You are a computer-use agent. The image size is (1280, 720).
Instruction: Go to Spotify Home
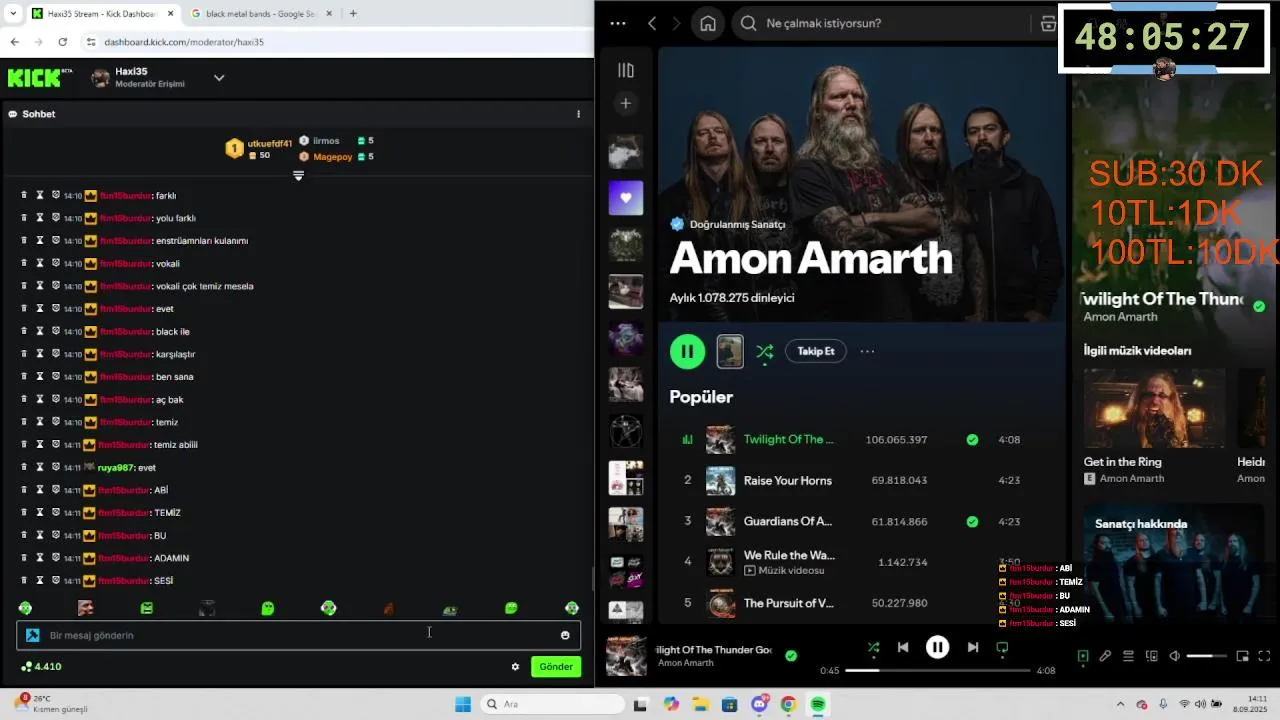708,23
